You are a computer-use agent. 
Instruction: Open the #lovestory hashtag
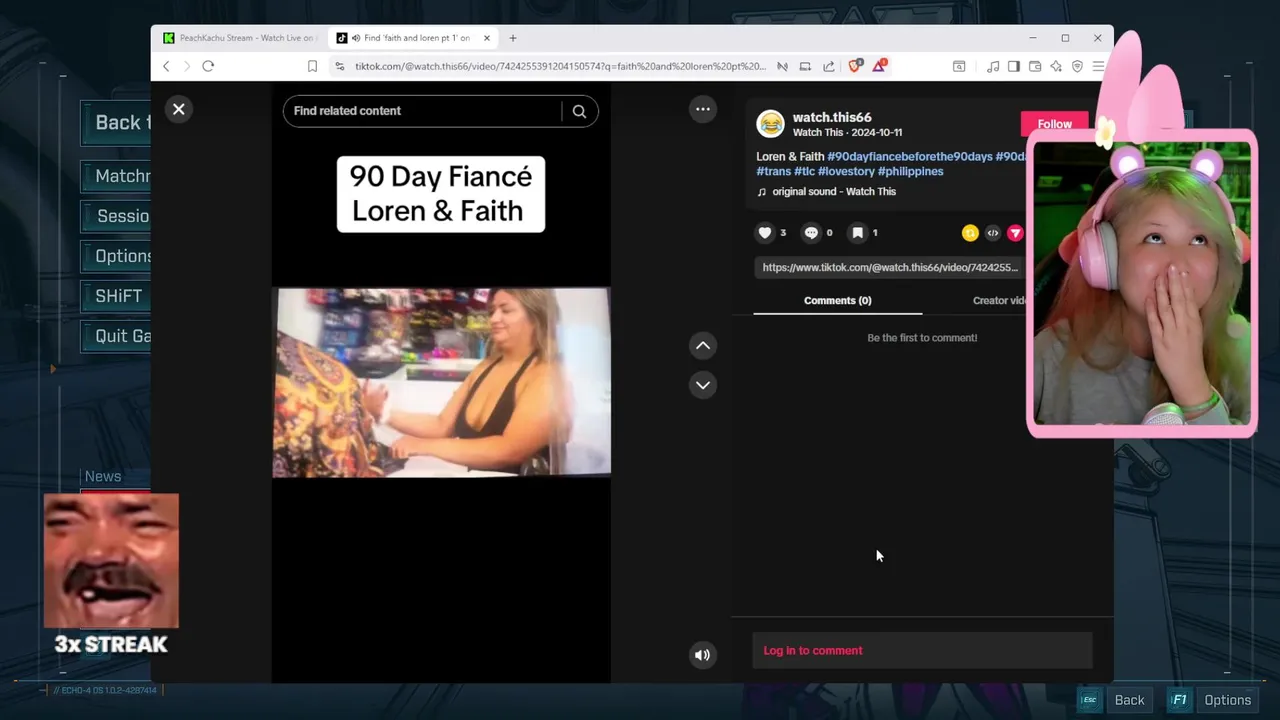point(846,172)
